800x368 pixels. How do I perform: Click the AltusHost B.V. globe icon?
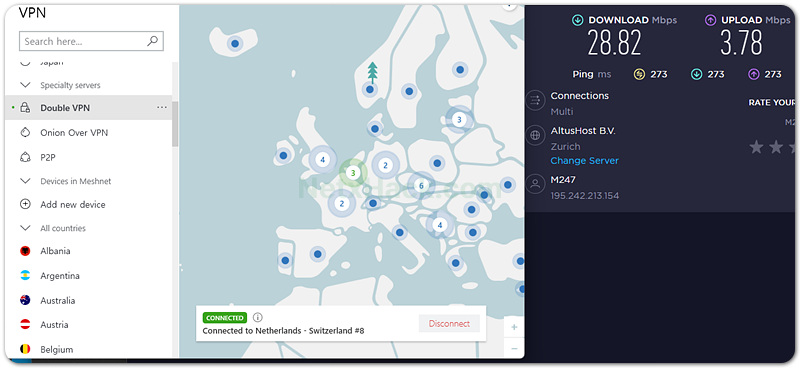(x=535, y=135)
